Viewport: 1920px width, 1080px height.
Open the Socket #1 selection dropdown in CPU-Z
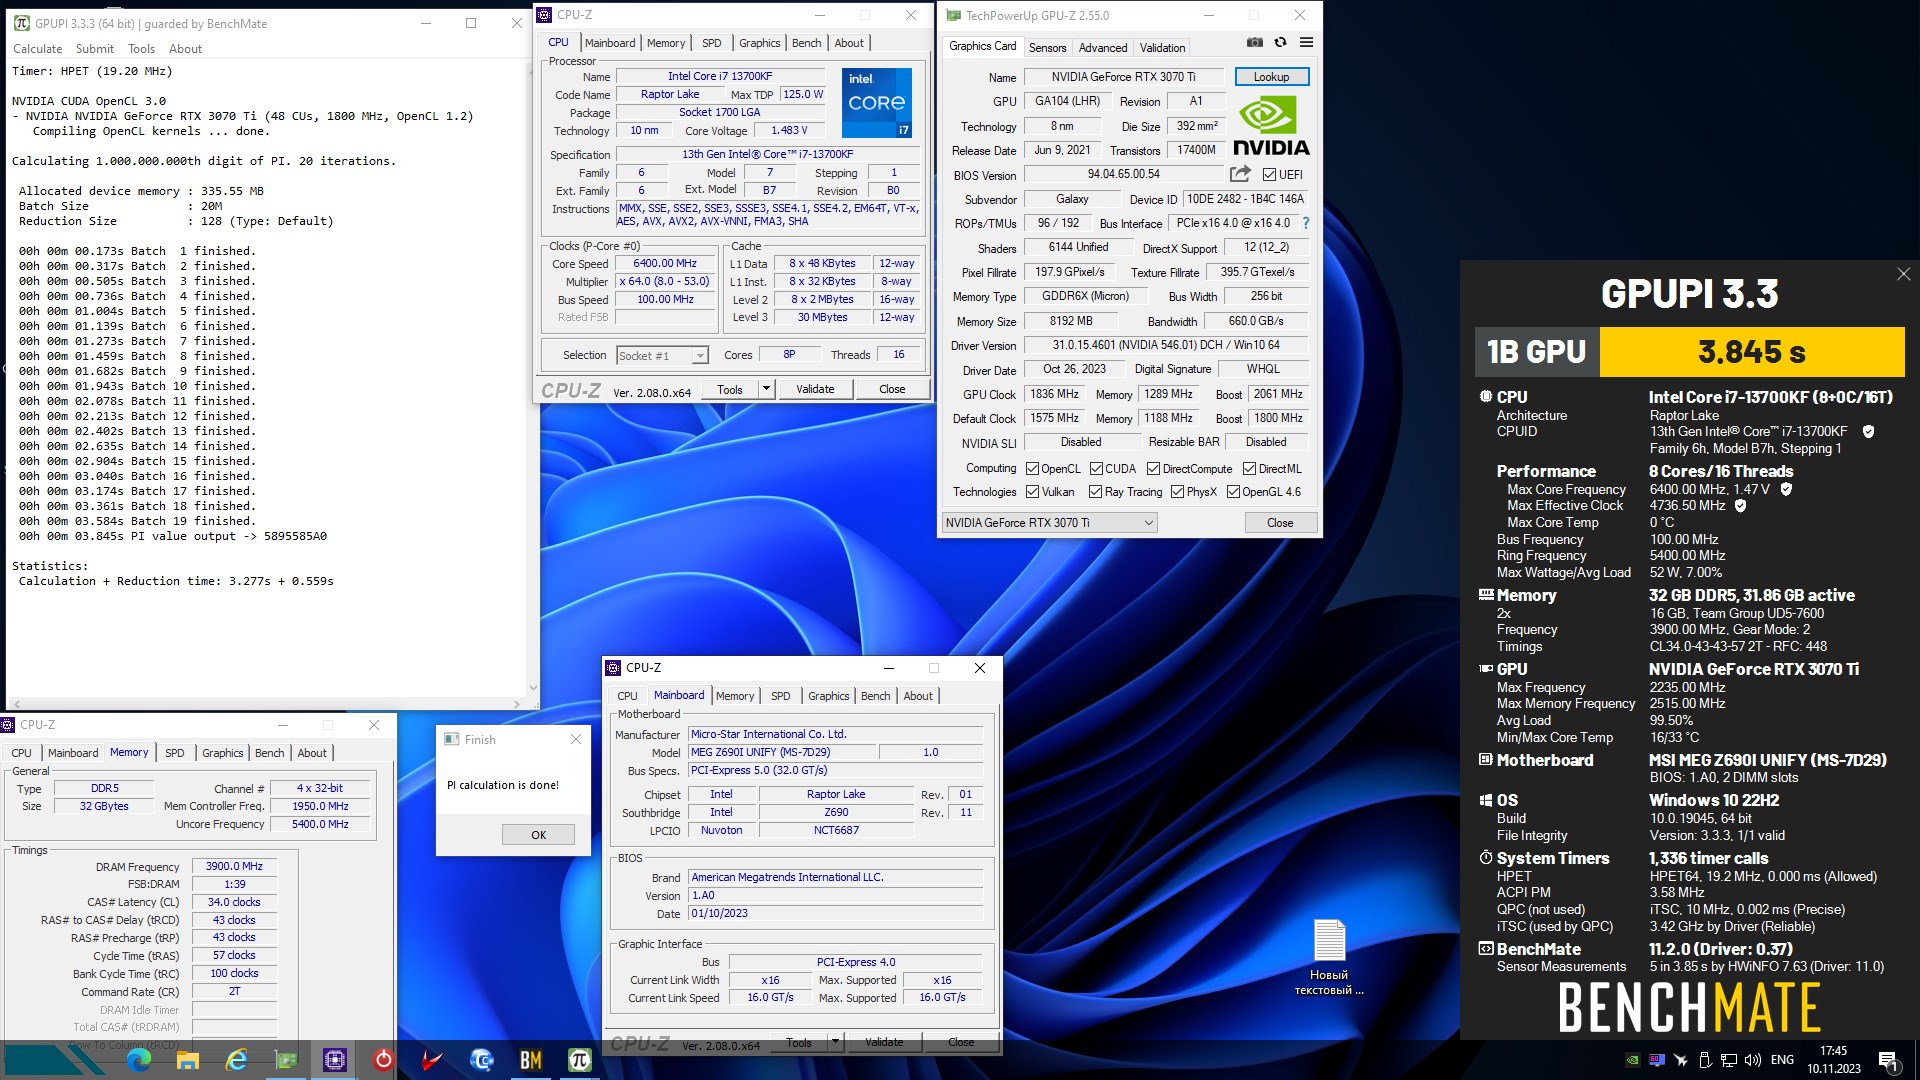pyautogui.click(x=662, y=356)
